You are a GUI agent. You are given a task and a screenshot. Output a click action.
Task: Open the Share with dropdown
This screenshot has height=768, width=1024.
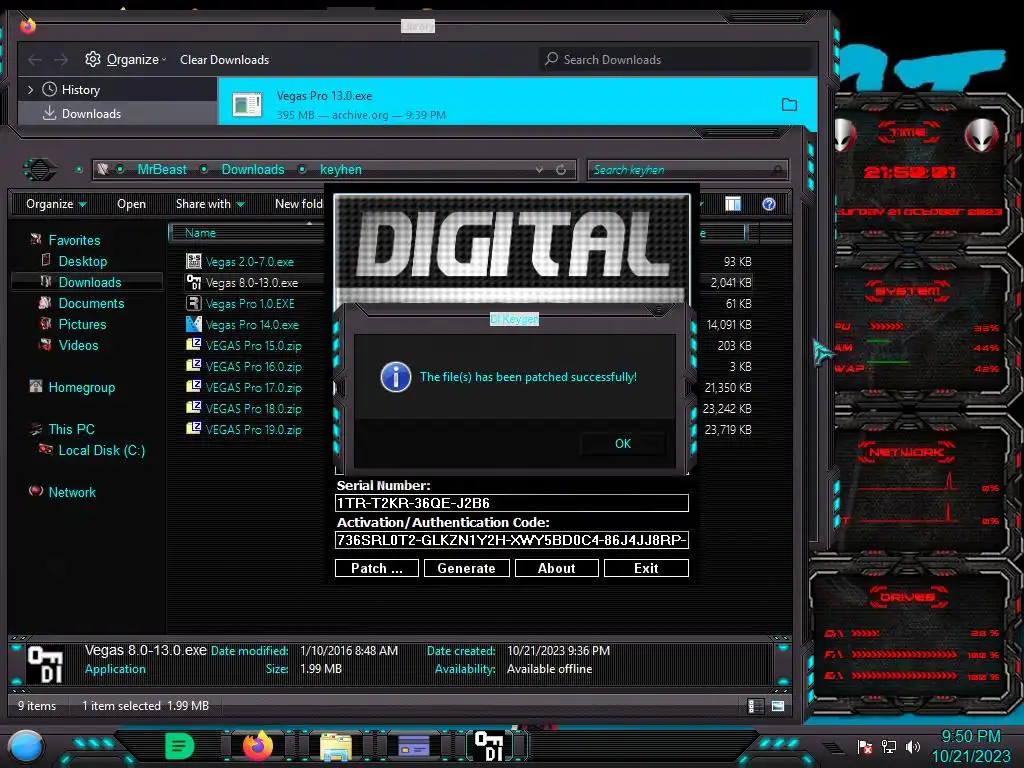click(x=210, y=204)
